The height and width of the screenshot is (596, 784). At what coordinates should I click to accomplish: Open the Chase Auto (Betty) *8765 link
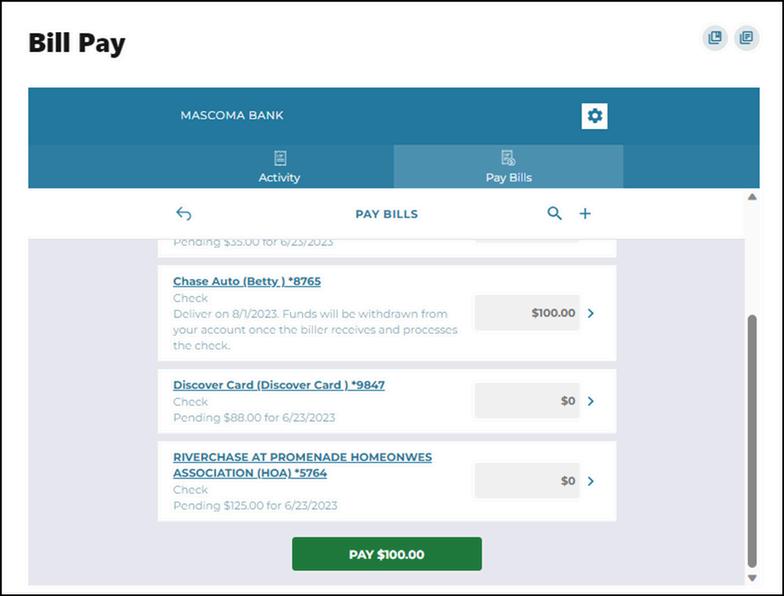pyautogui.click(x=247, y=282)
